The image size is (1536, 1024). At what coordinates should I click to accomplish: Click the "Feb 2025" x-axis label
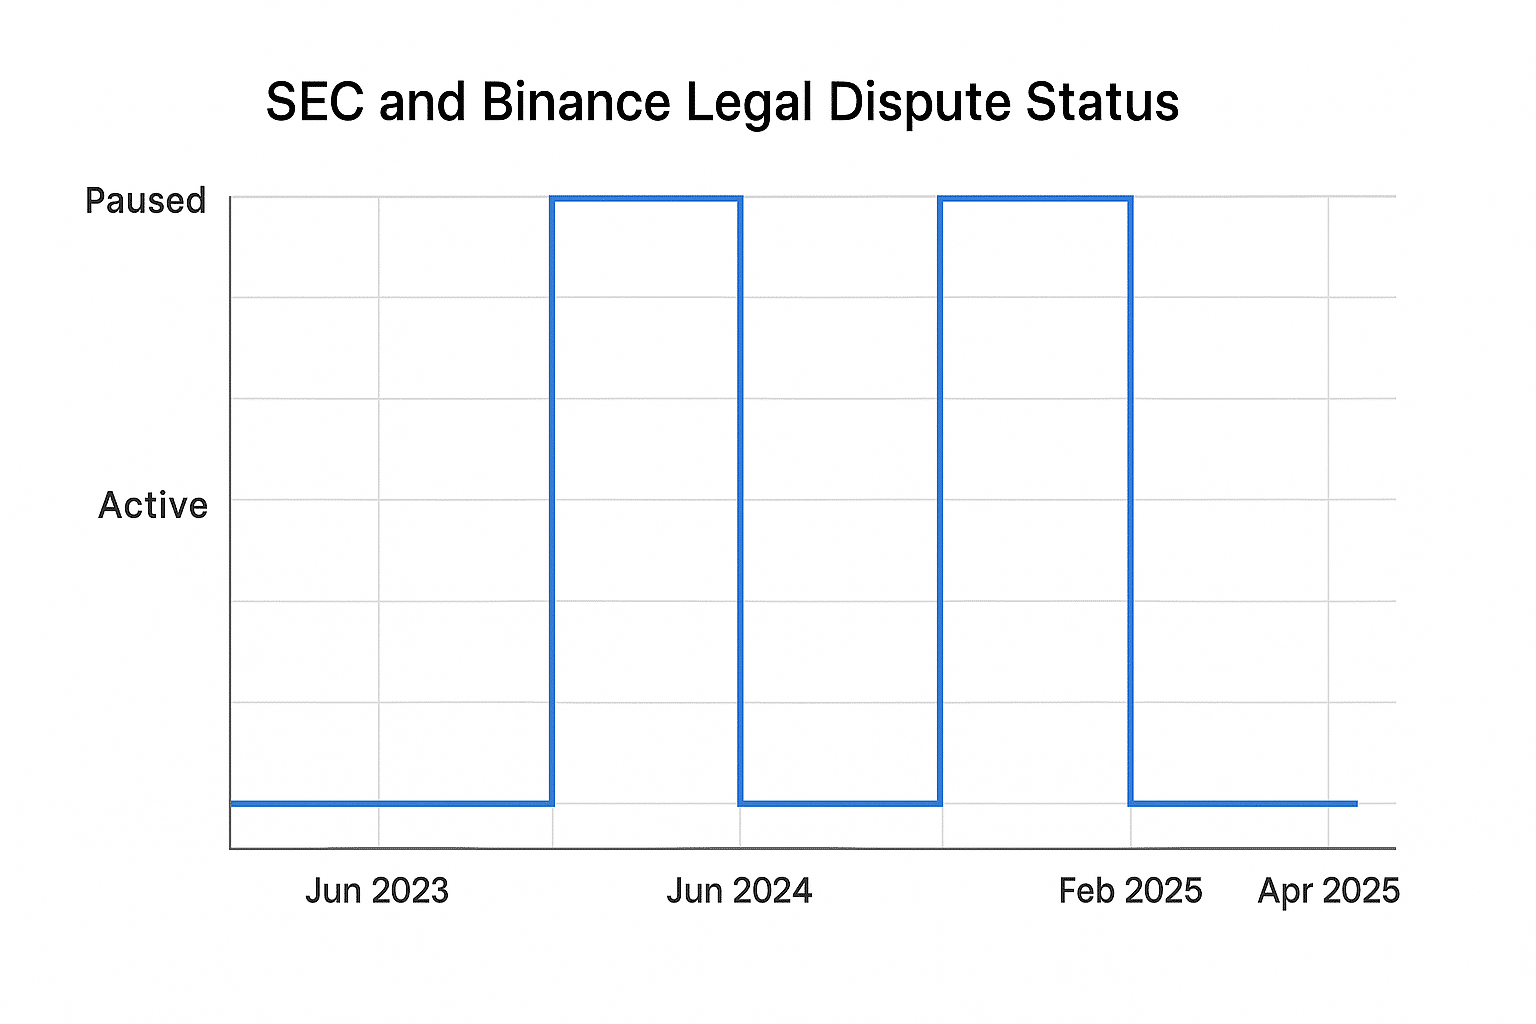coord(1130,891)
